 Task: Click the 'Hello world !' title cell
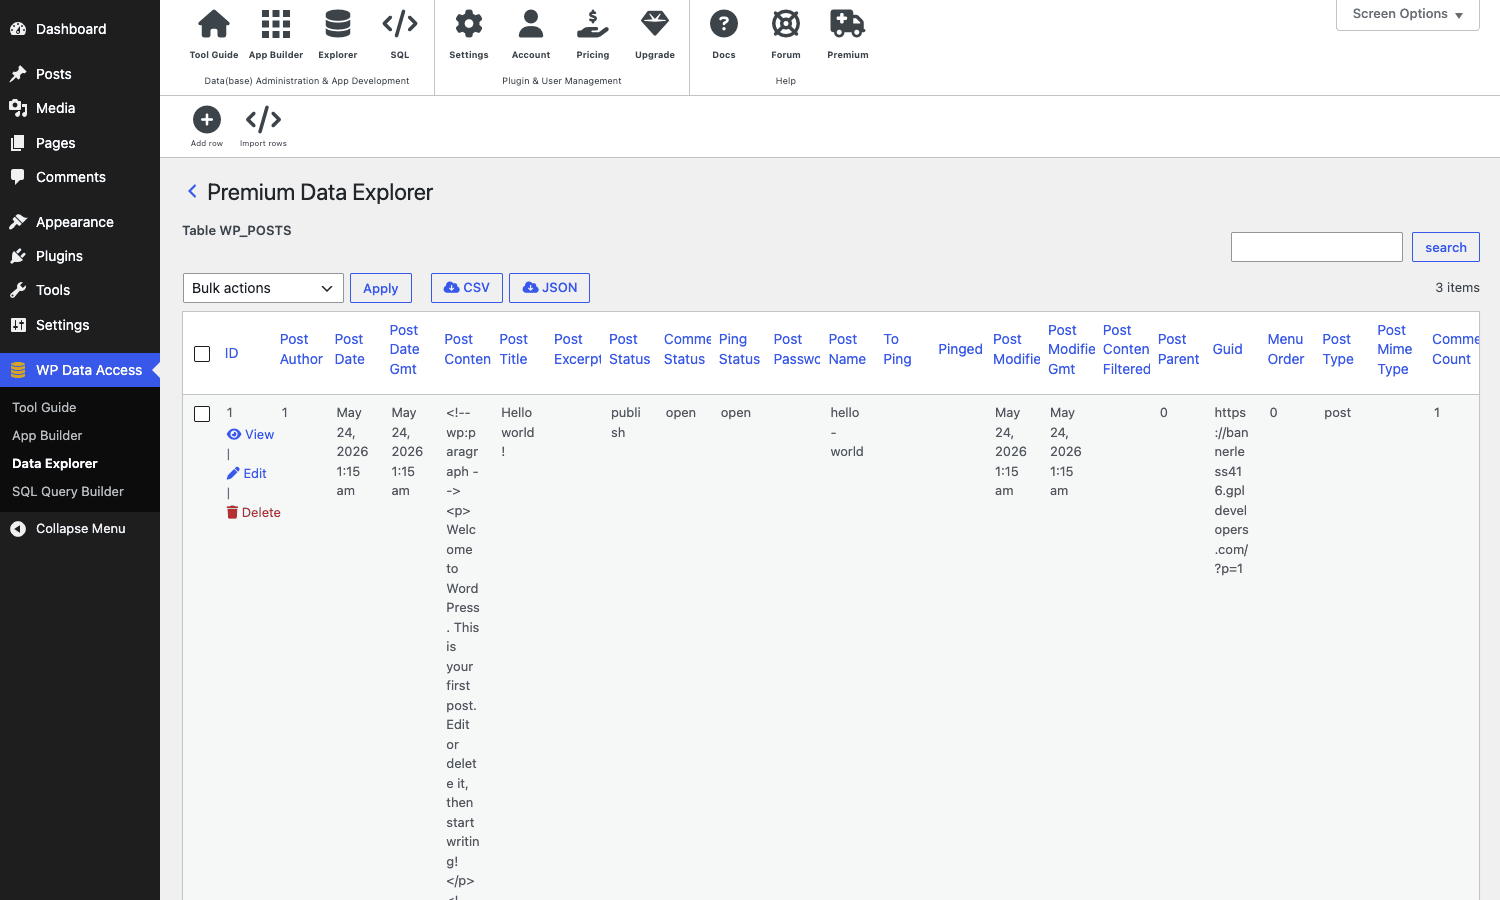pos(518,432)
